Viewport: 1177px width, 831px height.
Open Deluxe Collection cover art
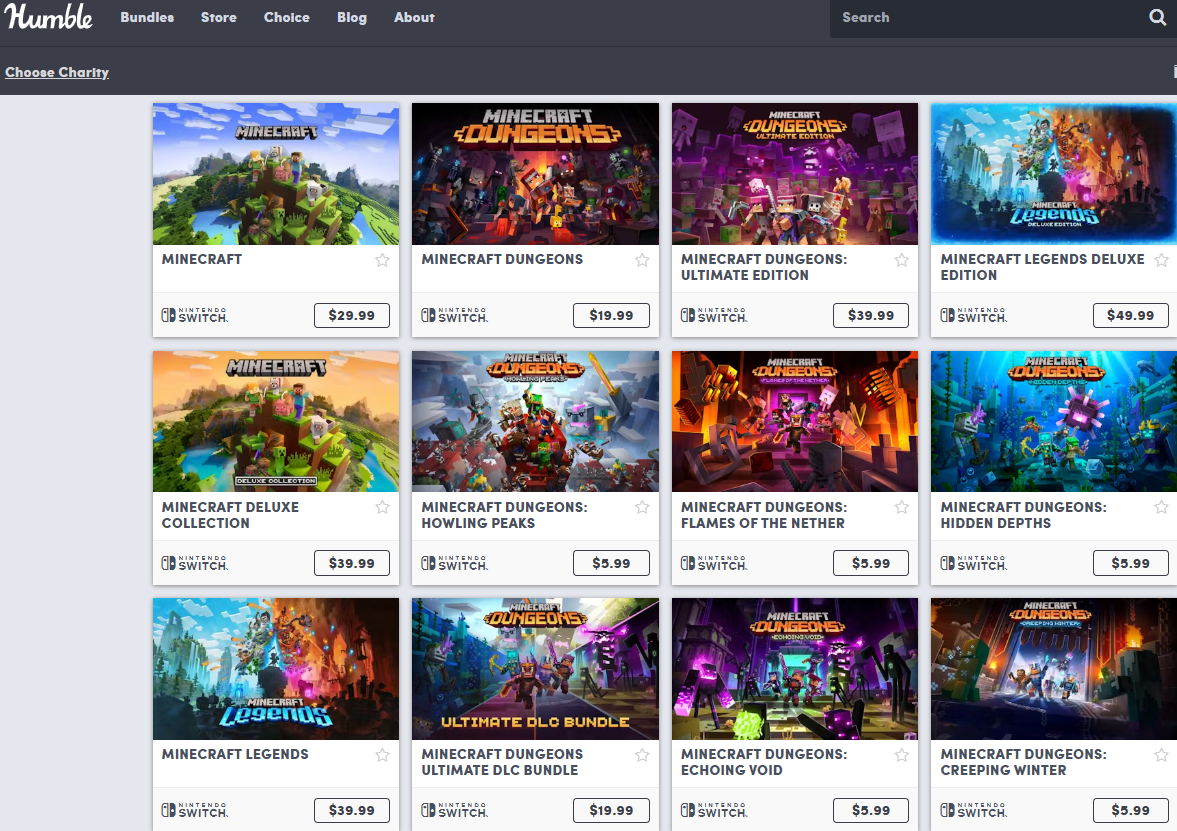275,421
